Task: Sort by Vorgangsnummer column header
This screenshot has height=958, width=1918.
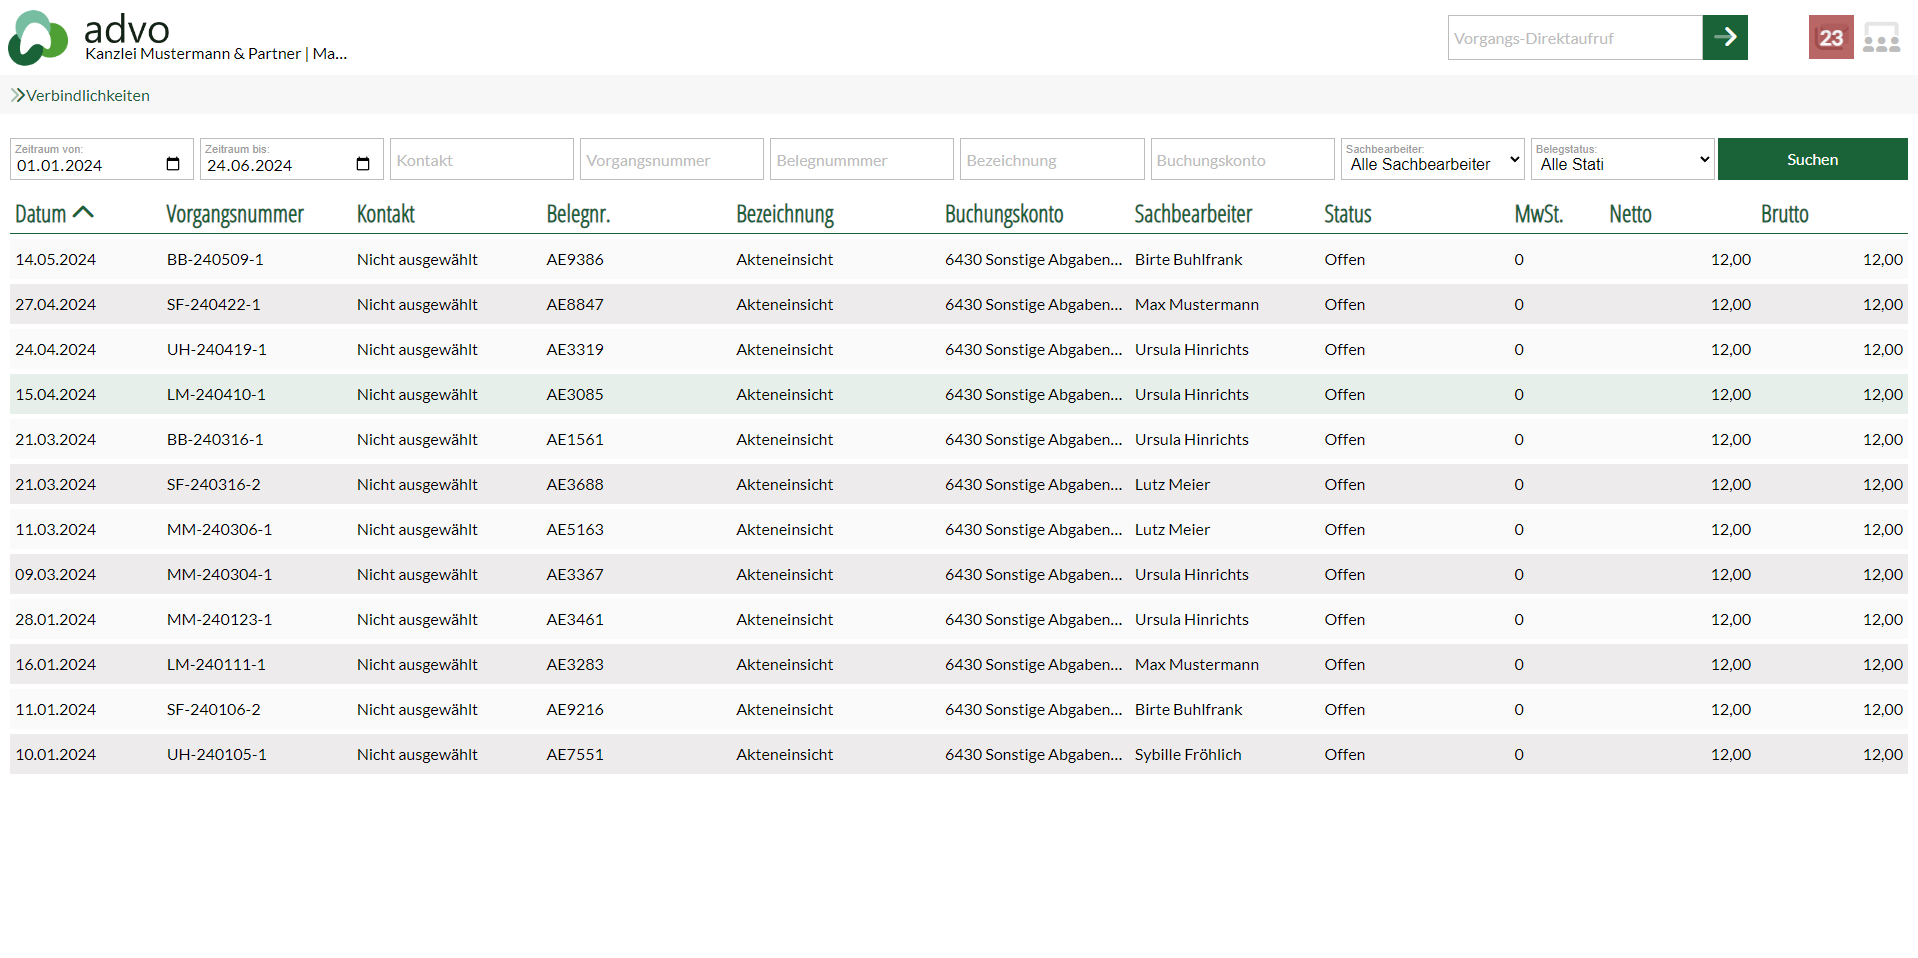Action: pos(234,214)
